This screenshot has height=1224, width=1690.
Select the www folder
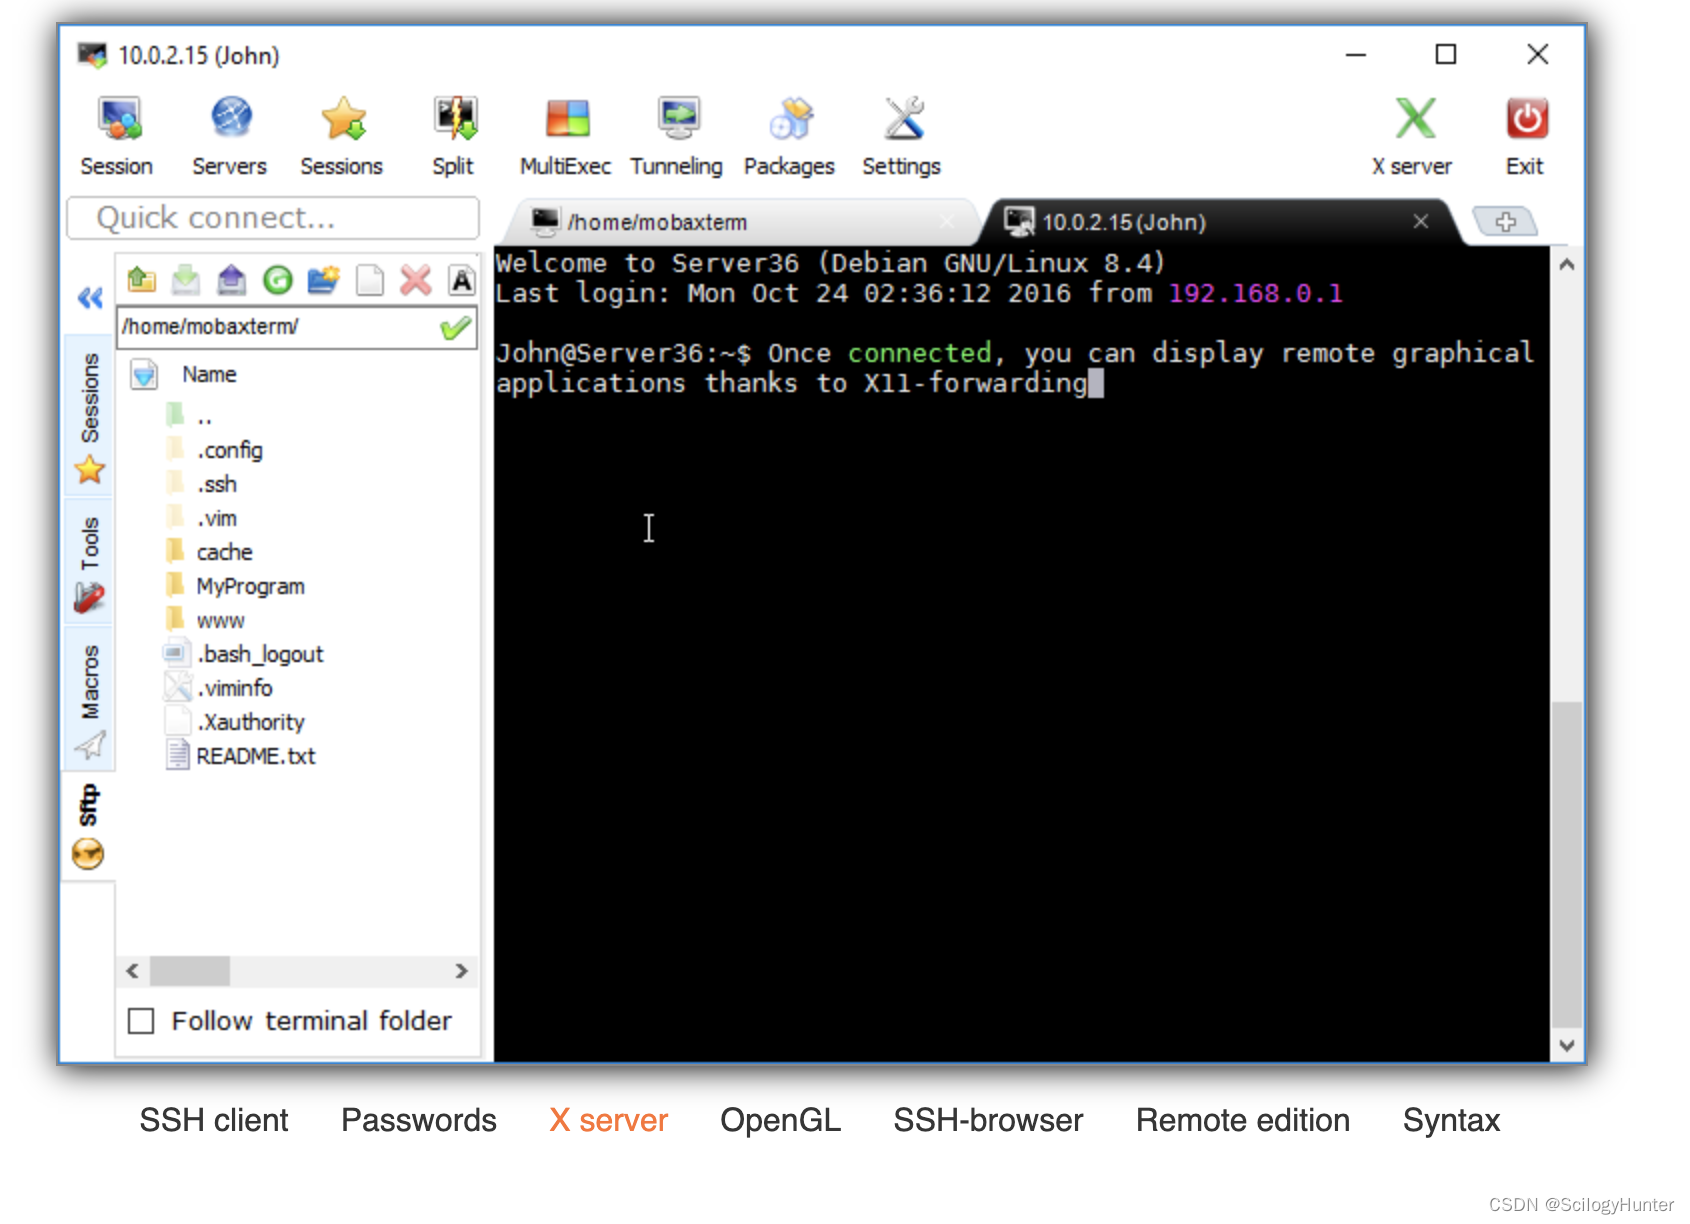click(x=220, y=620)
